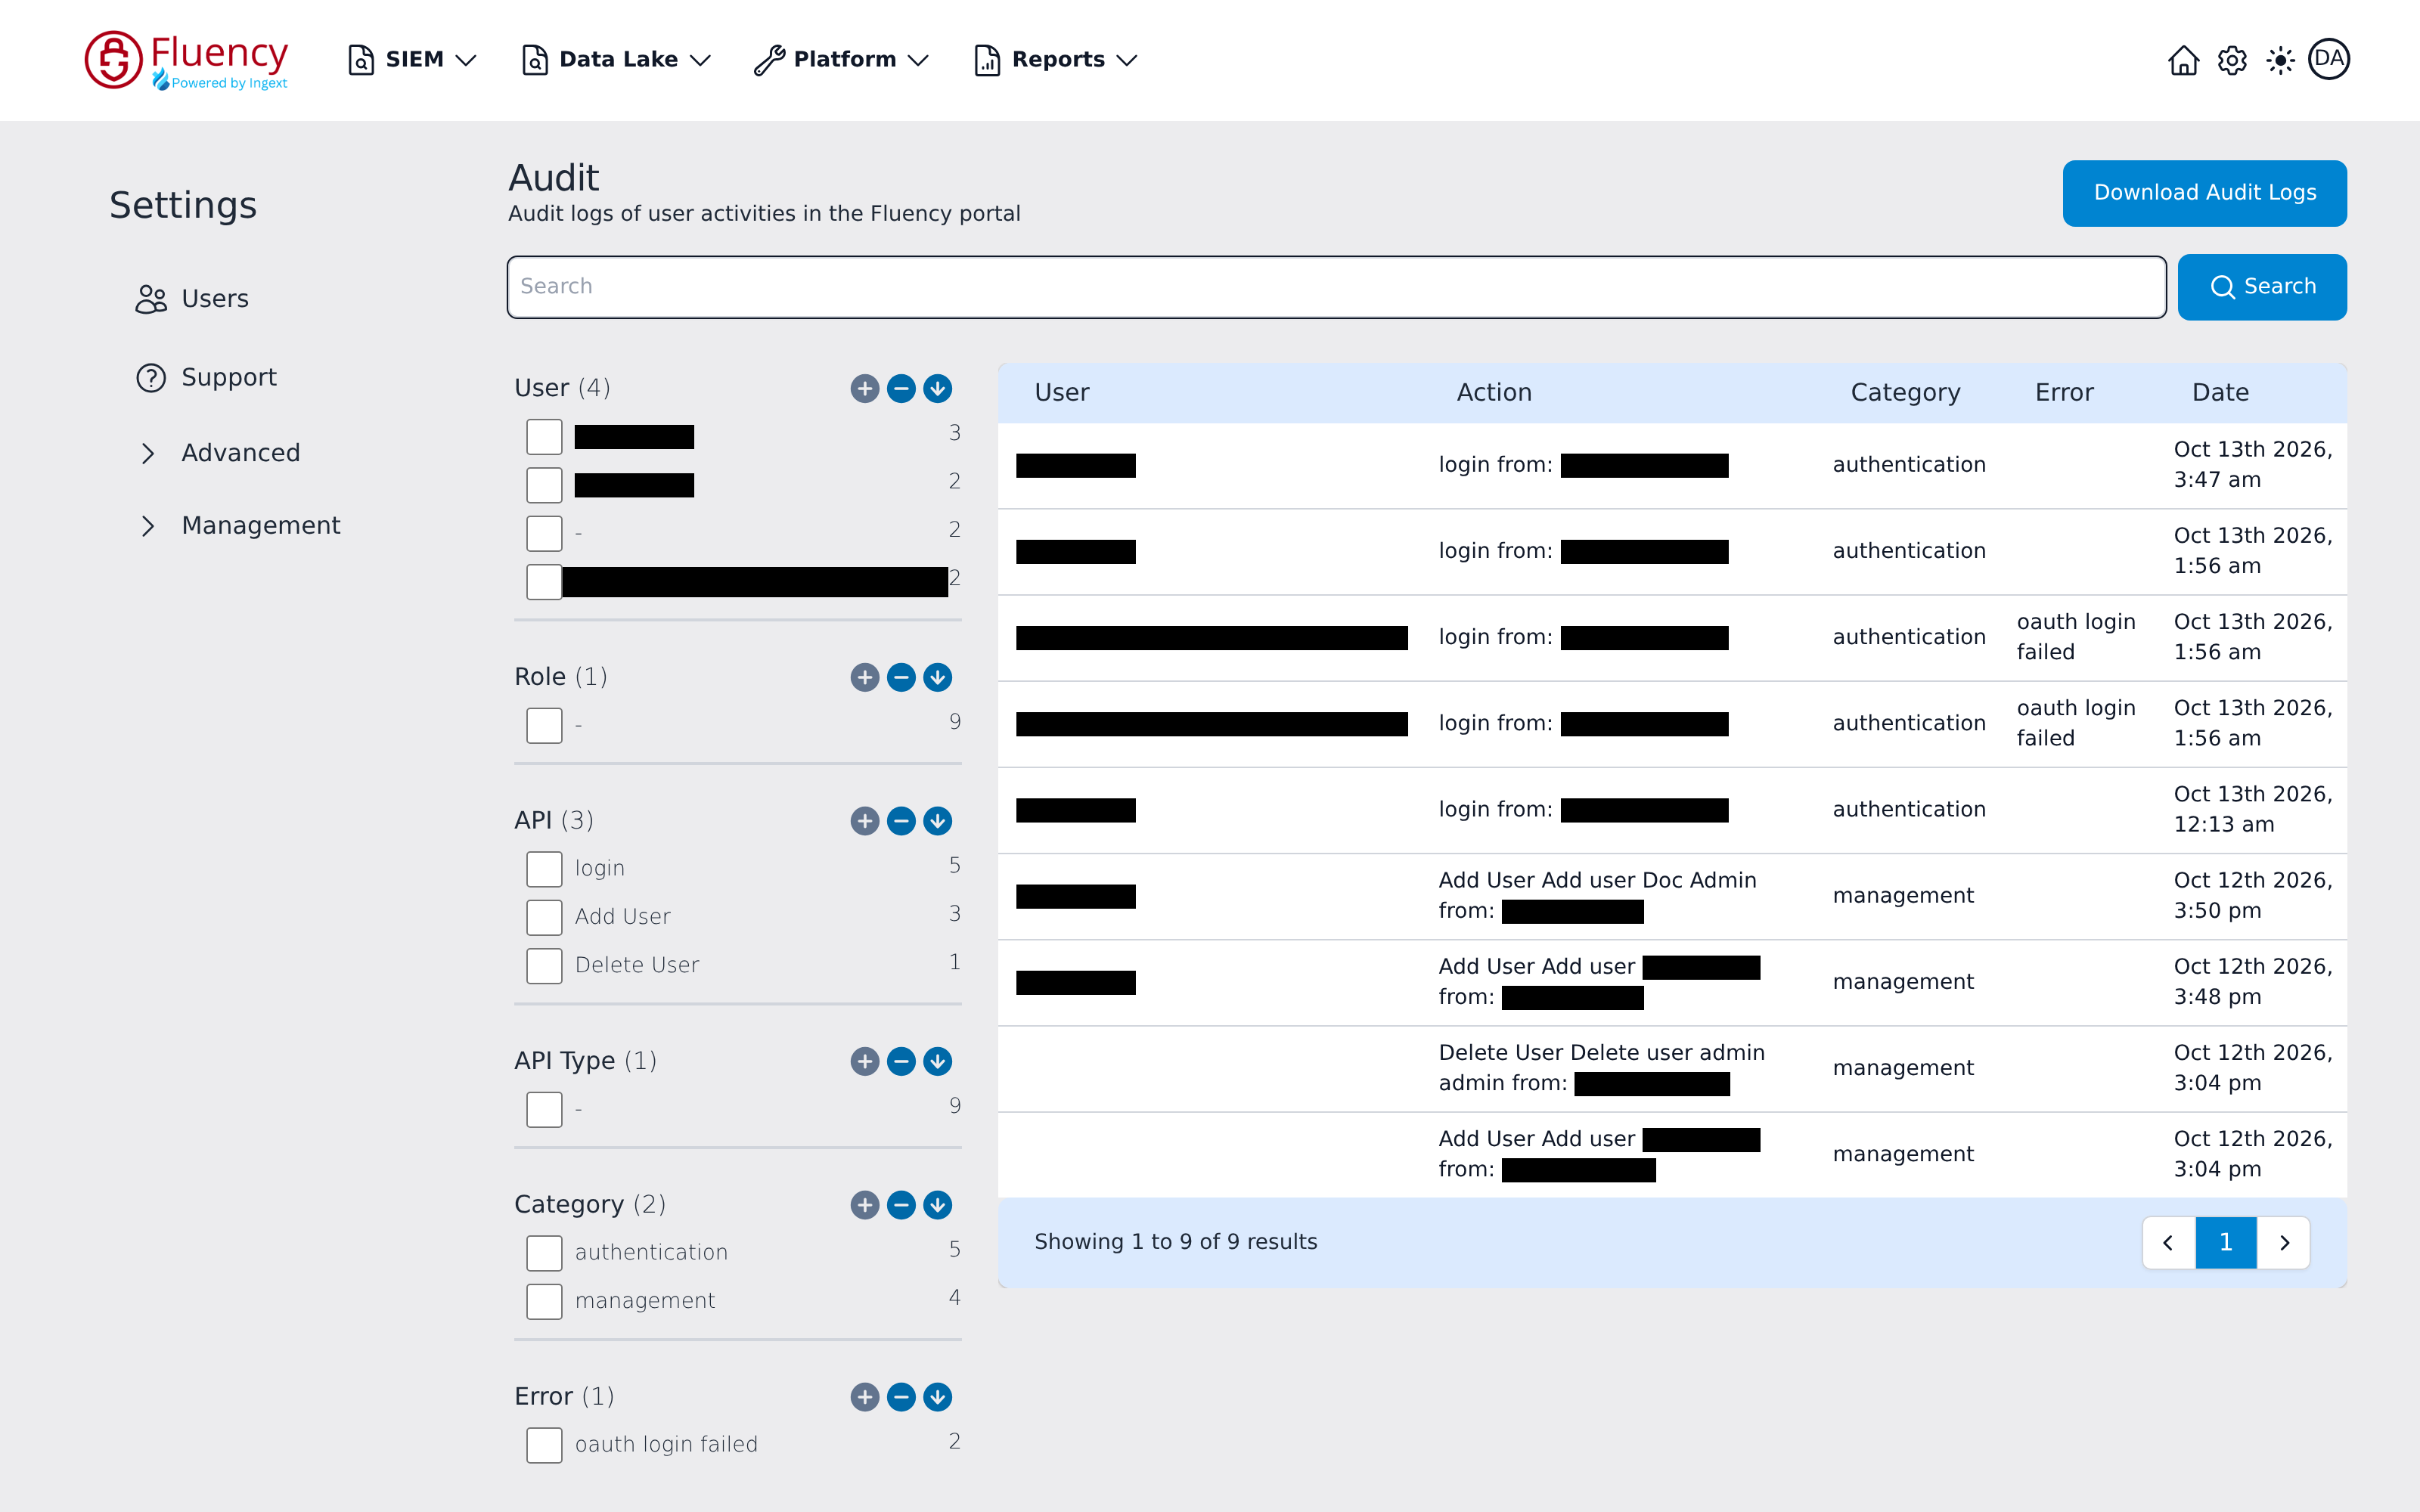The width and height of the screenshot is (2420, 1512).
Task: Click the blue Search button
Action: point(2262,287)
